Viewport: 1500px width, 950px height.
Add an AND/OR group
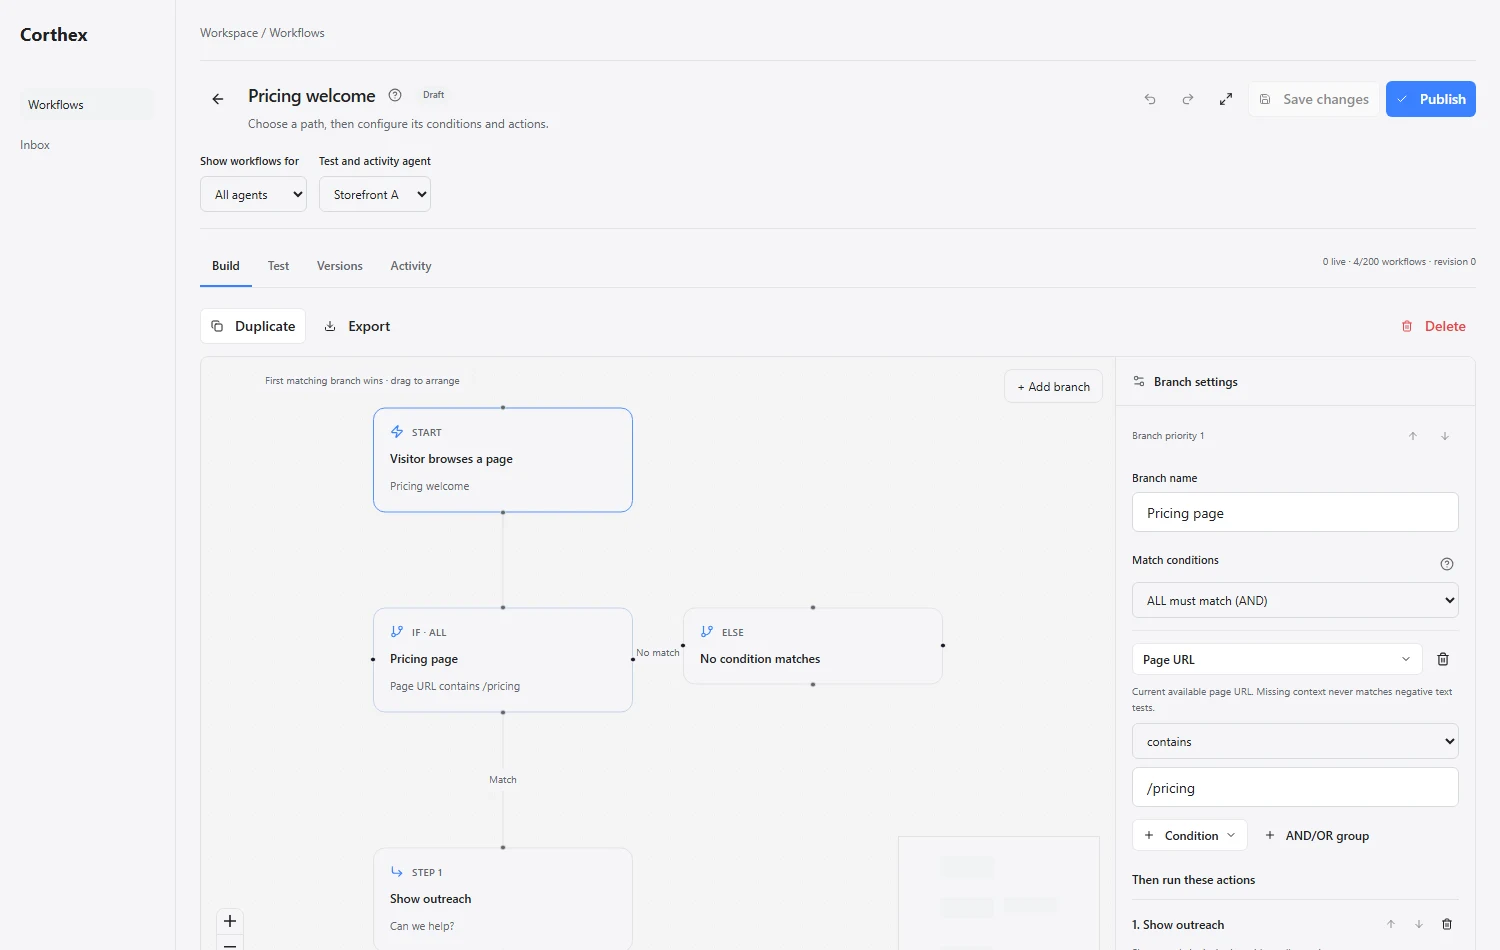(x=1317, y=836)
